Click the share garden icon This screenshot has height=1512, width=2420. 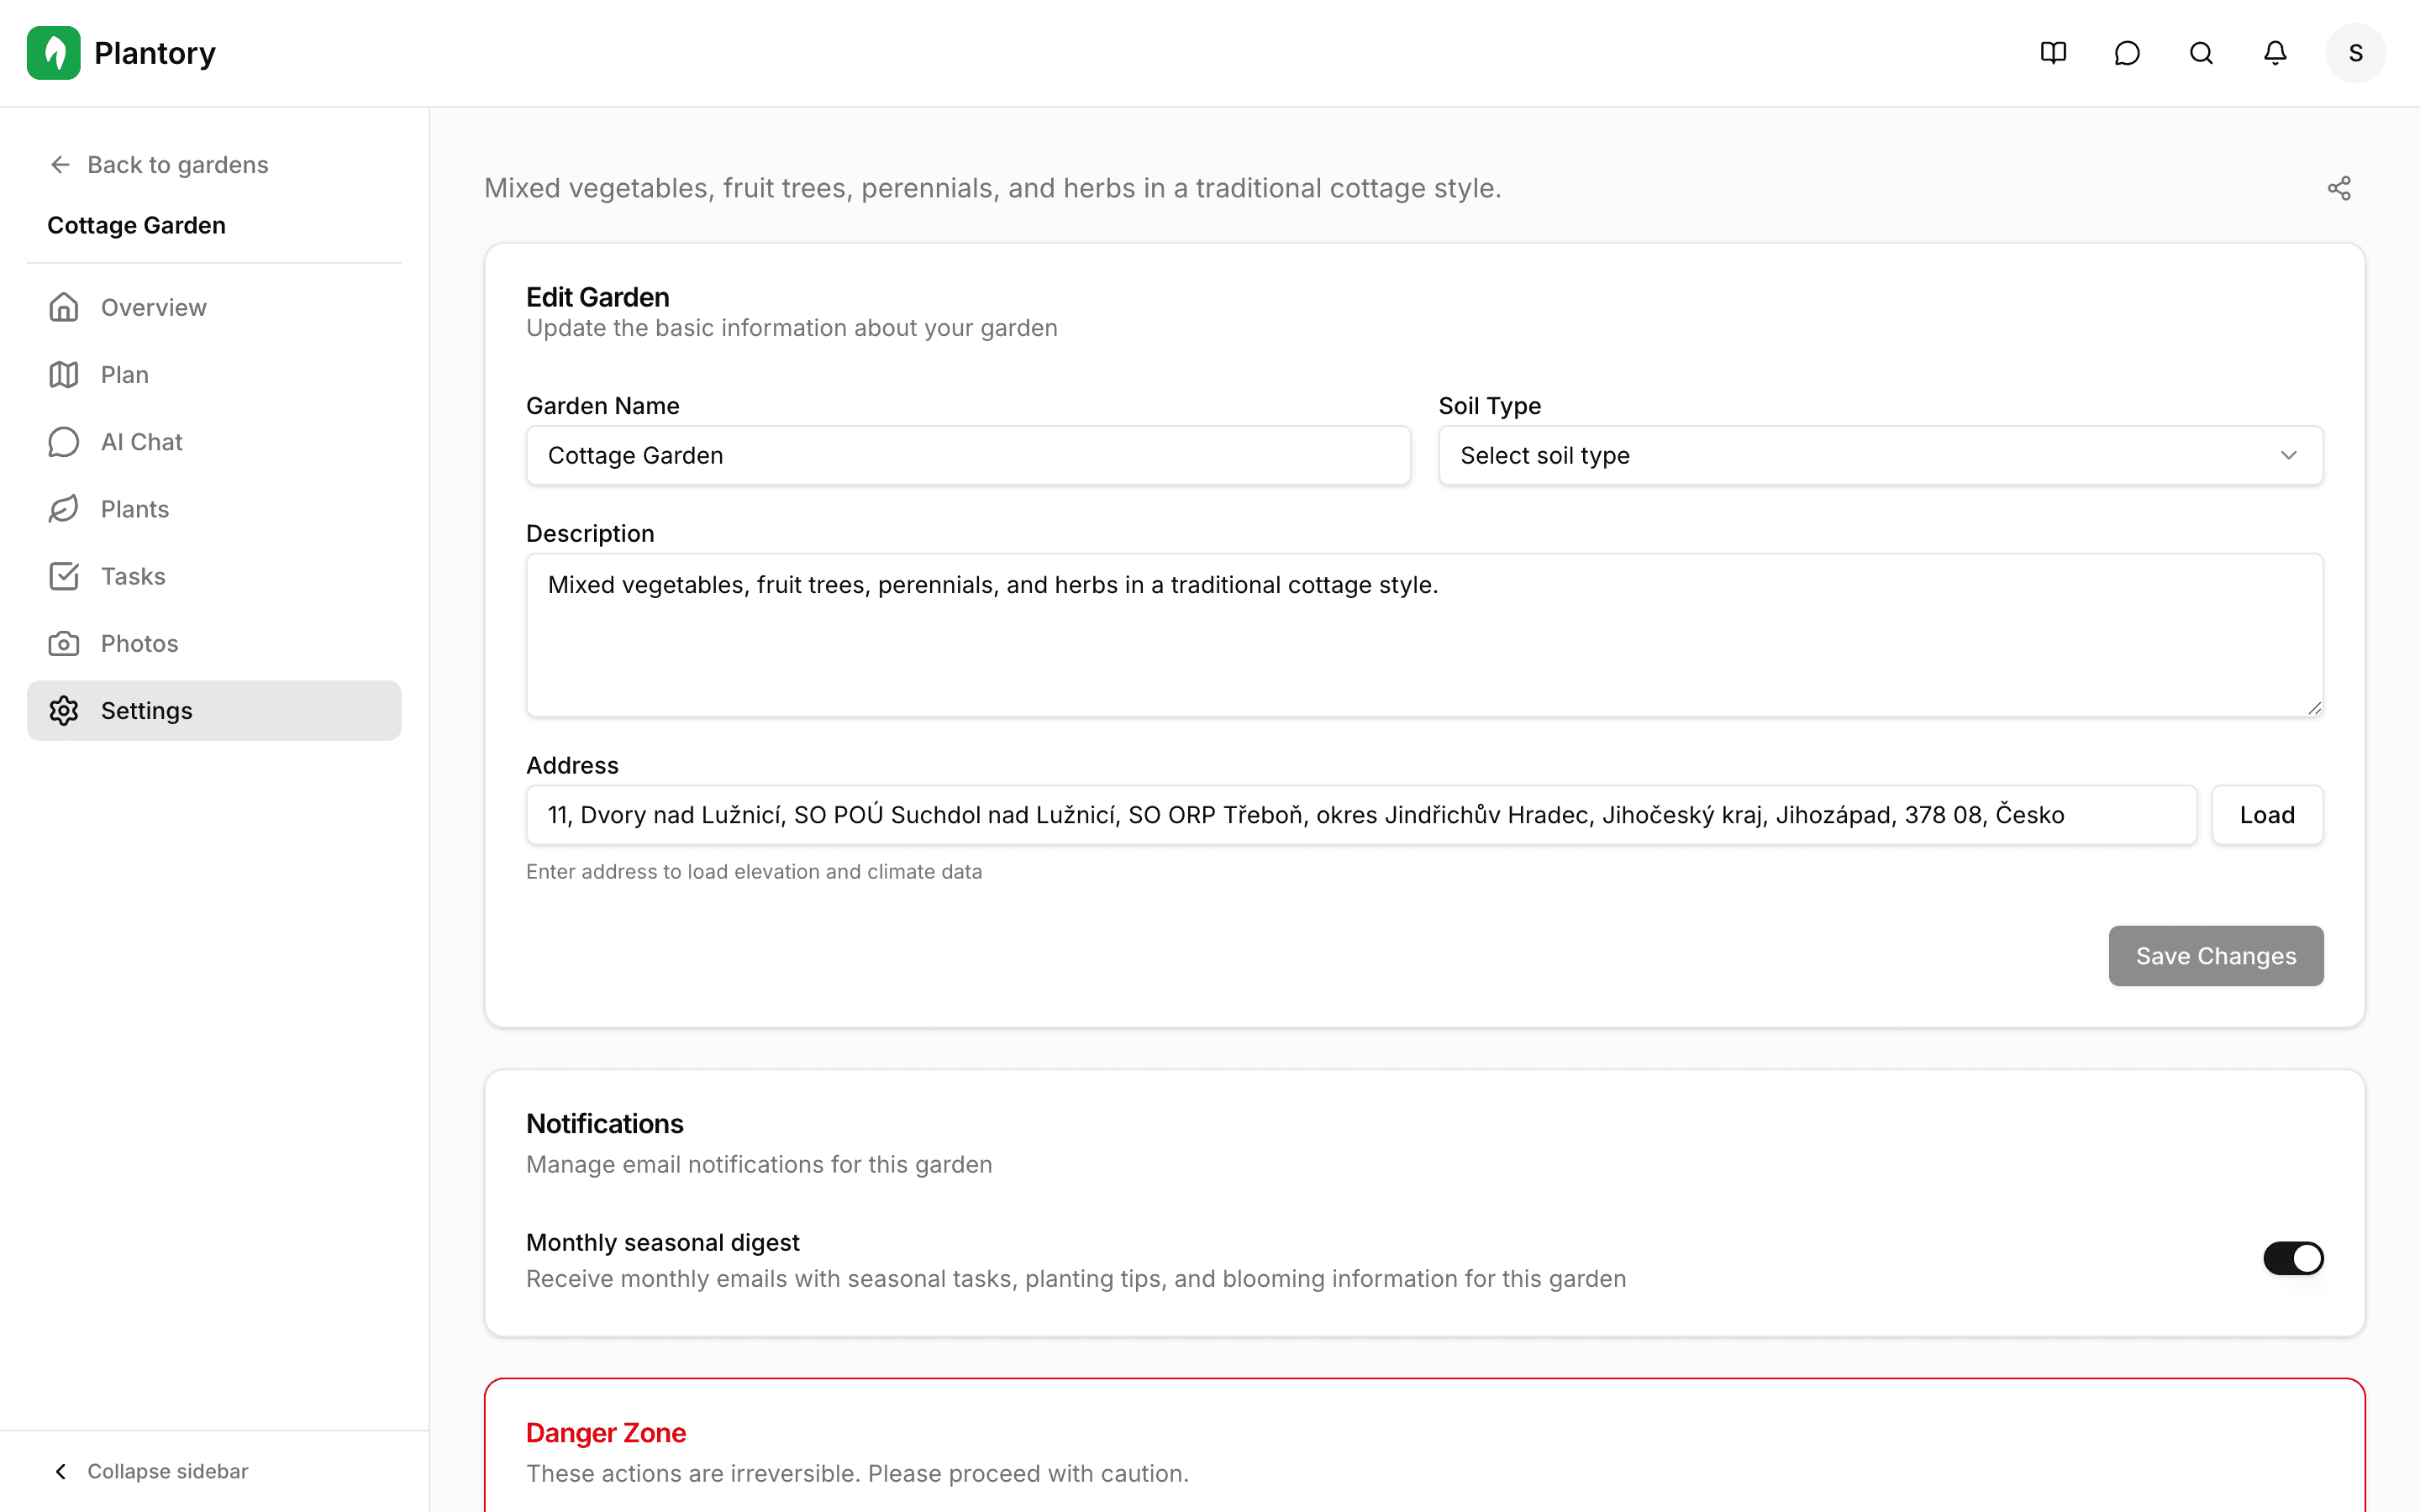2339,188
